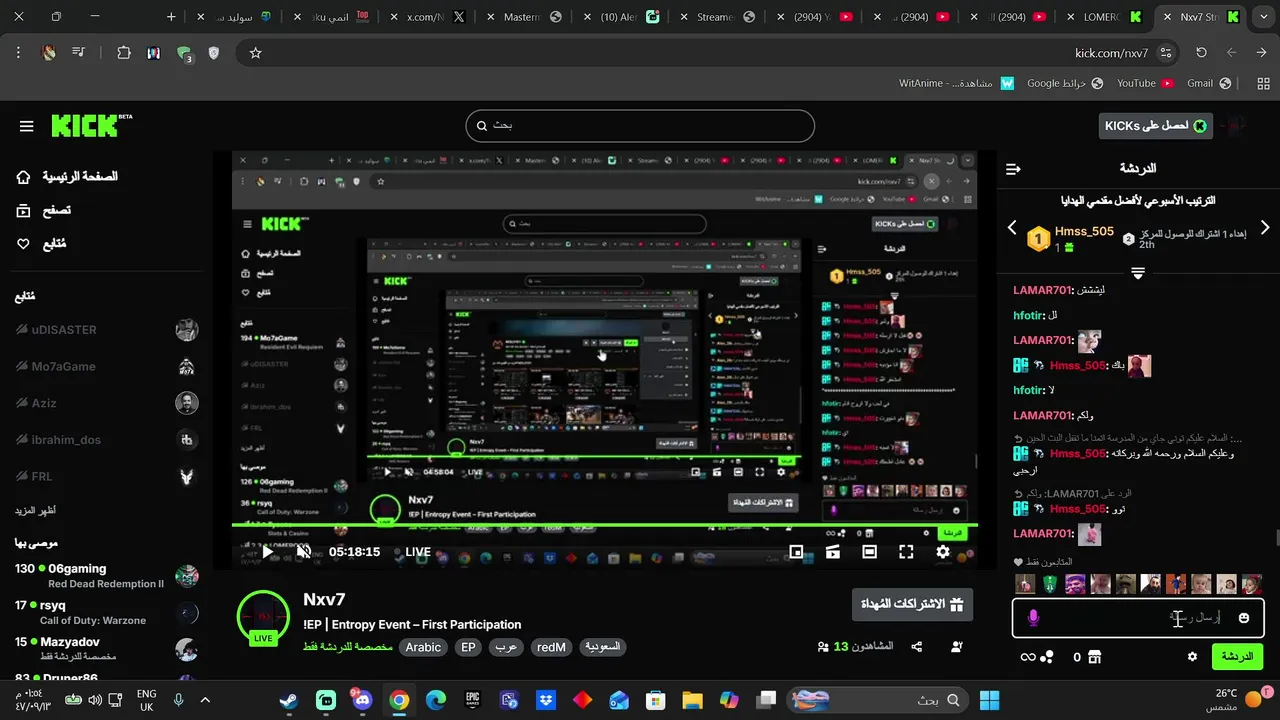This screenshot has width=1280, height=720.
Task: Open Epic Games Launcher from the taskbar
Action: (x=472, y=700)
